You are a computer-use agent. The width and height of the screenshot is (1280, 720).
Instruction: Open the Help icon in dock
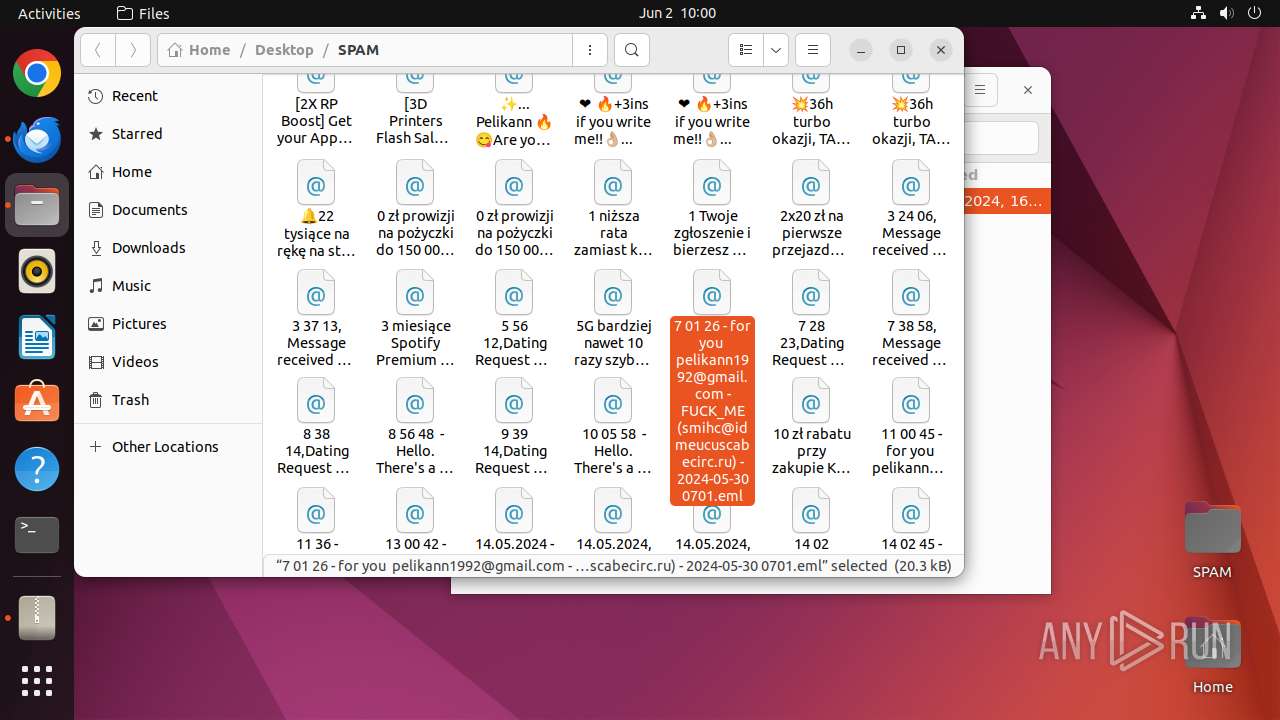coord(37,469)
